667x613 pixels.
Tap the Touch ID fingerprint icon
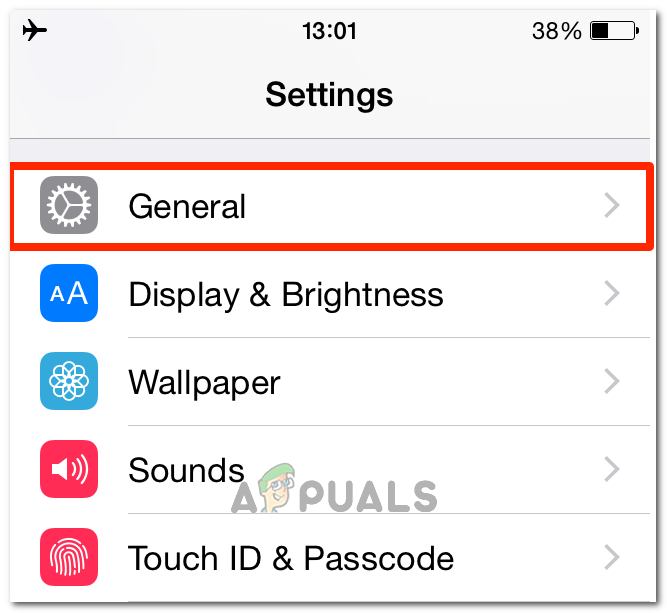point(69,557)
